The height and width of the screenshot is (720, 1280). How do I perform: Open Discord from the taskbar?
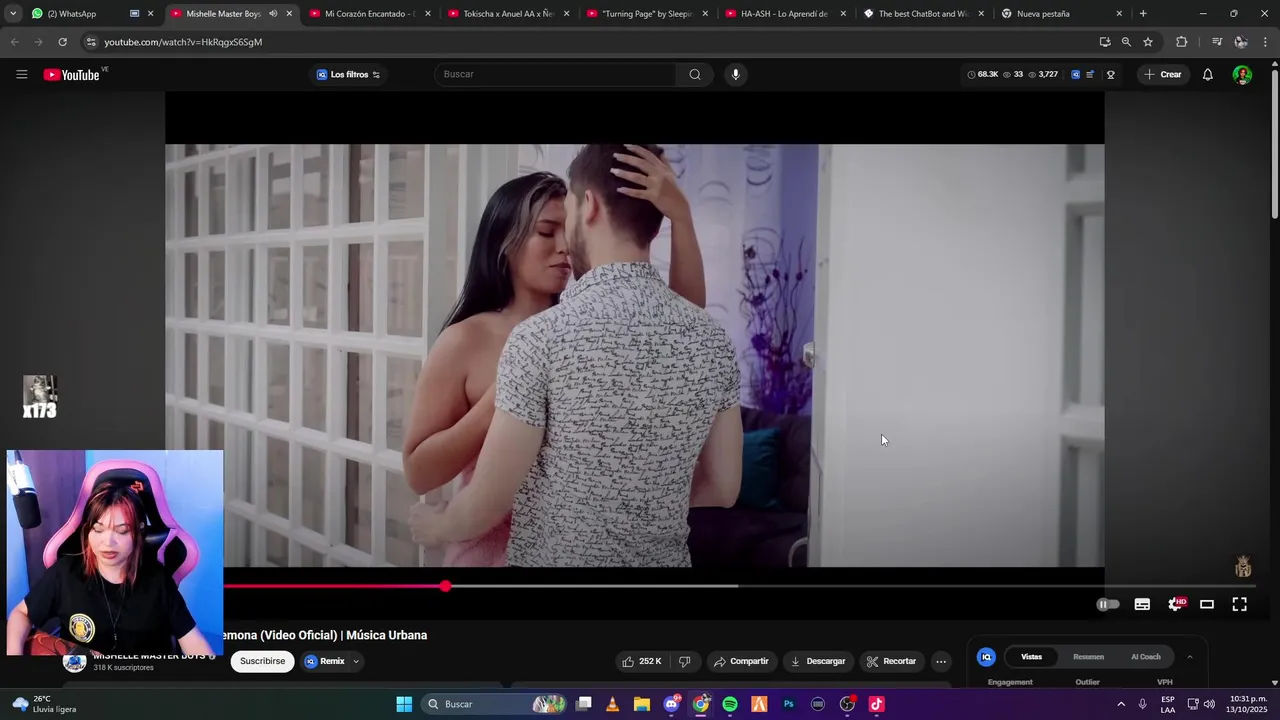tap(672, 704)
